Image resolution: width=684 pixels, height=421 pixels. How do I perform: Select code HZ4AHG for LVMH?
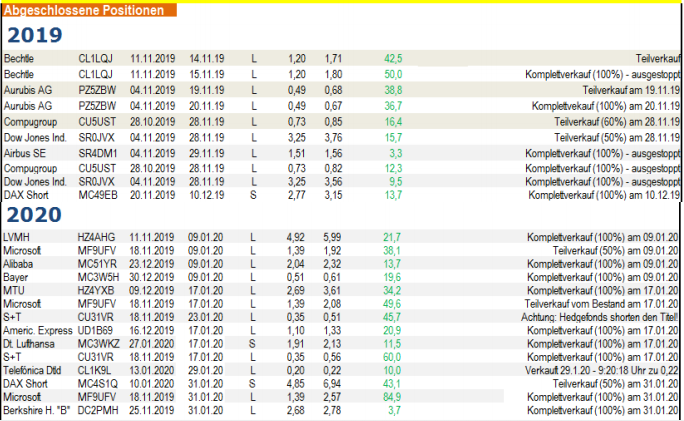point(96,237)
